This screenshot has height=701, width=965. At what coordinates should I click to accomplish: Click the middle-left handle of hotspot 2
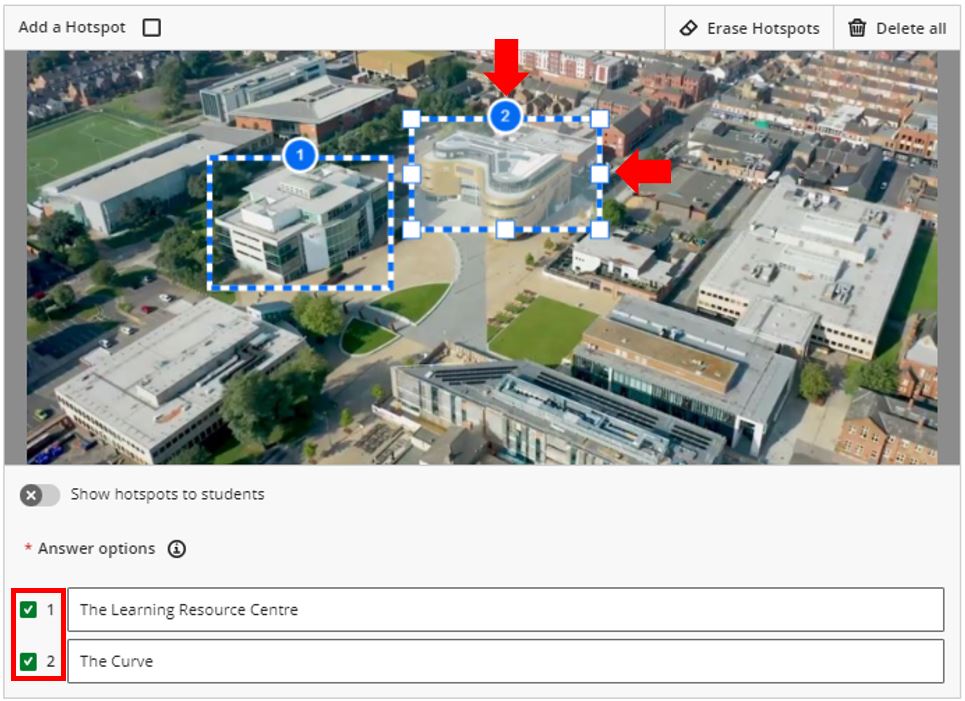(411, 174)
